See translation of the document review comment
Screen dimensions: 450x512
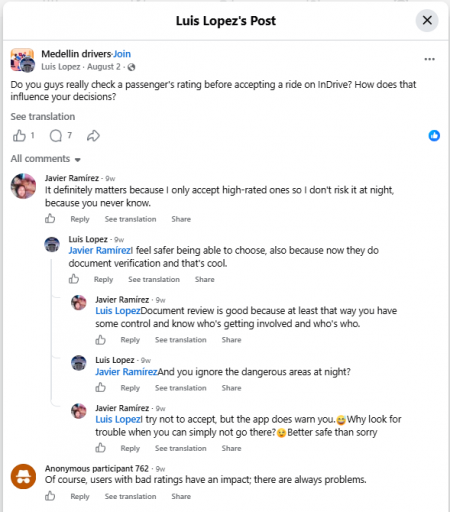click(181, 340)
